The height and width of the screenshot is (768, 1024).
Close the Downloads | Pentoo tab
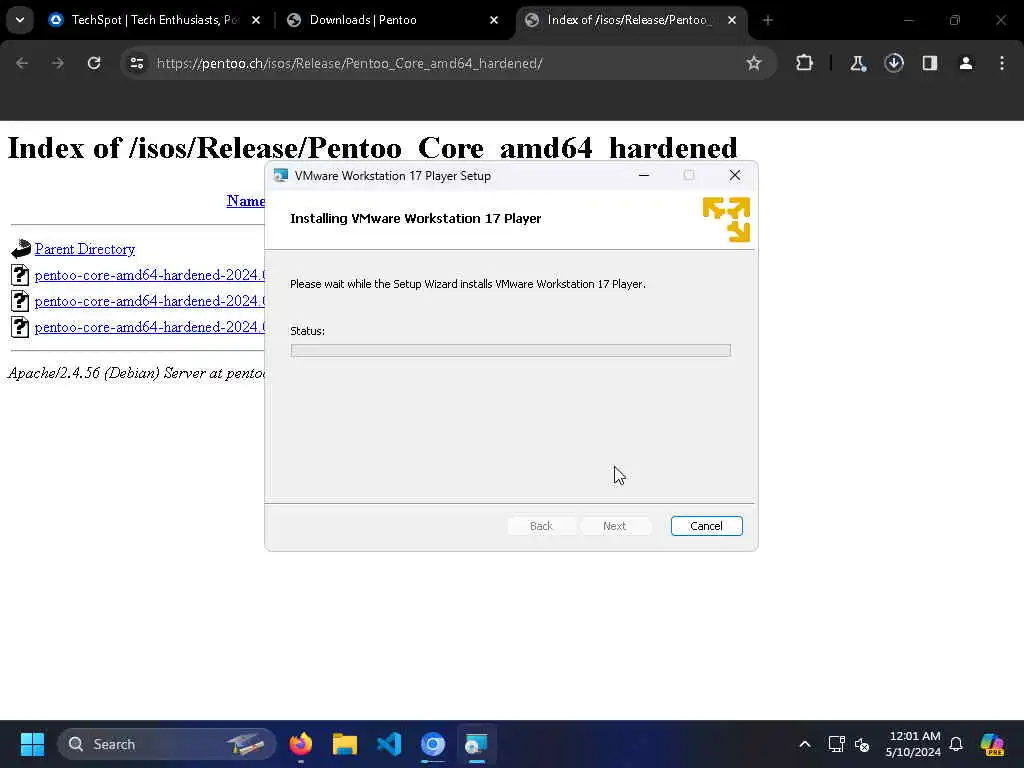pyautogui.click(x=494, y=20)
